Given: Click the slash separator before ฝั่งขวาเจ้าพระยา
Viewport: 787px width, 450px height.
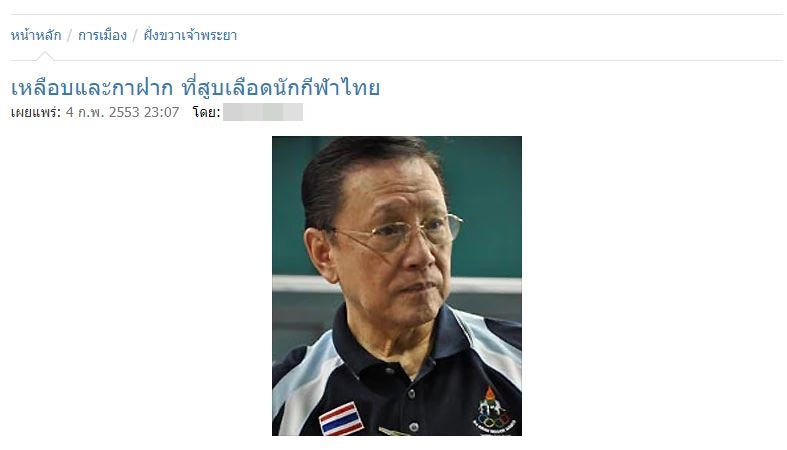Looking at the screenshot, I should pos(135,36).
